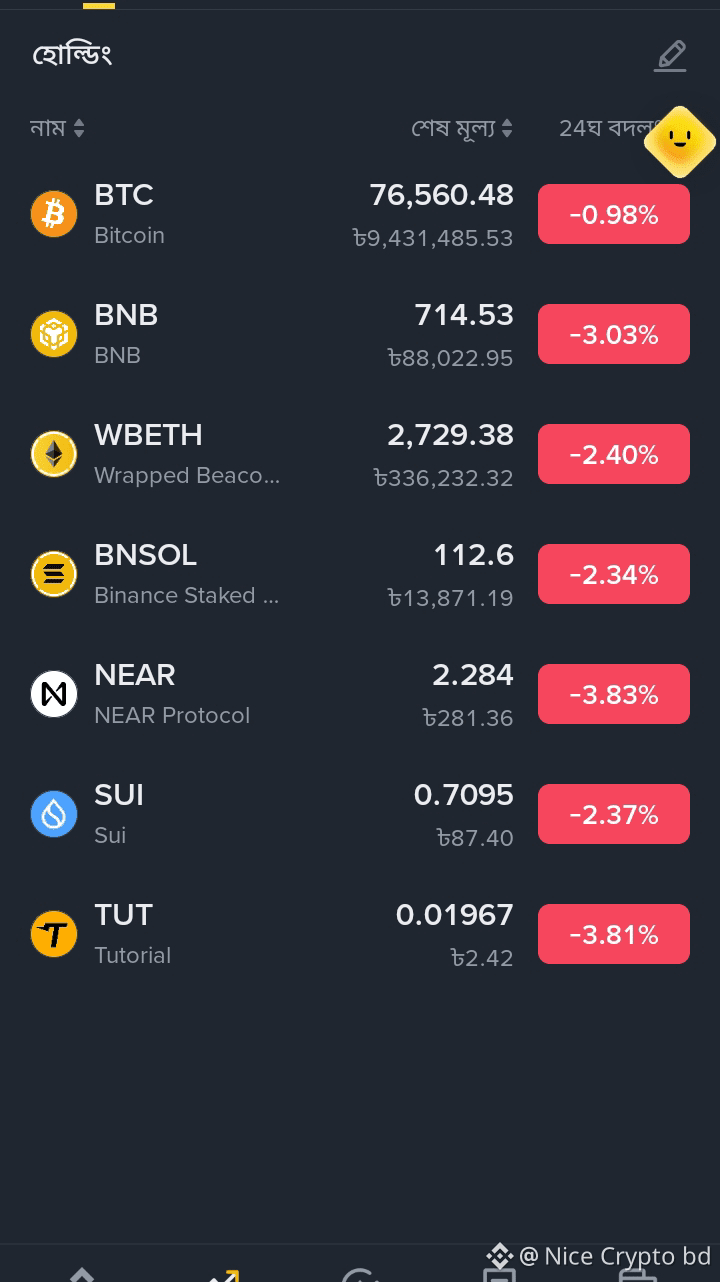Tap the NEAR Protocol logo icon
The width and height of the screenshot is (720, 1282).
[x=54, y=694]
